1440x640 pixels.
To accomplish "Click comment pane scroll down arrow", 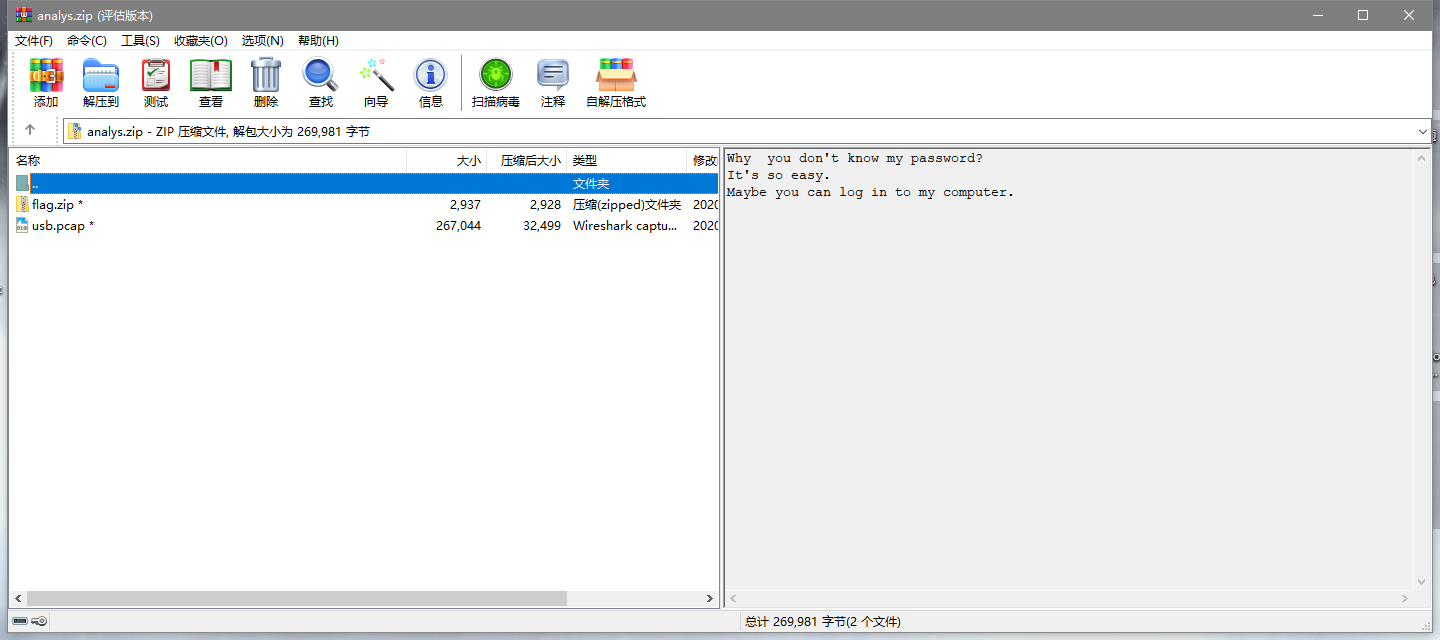I will tap(1422, 581).
